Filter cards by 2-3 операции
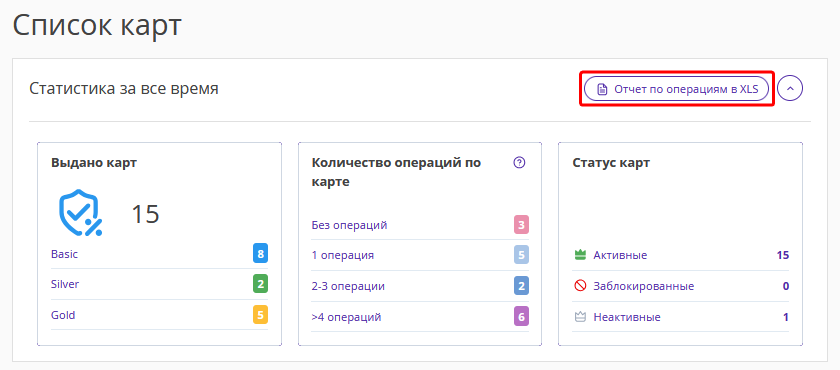This screenshot has width=840, height=370. click(348, 286)
